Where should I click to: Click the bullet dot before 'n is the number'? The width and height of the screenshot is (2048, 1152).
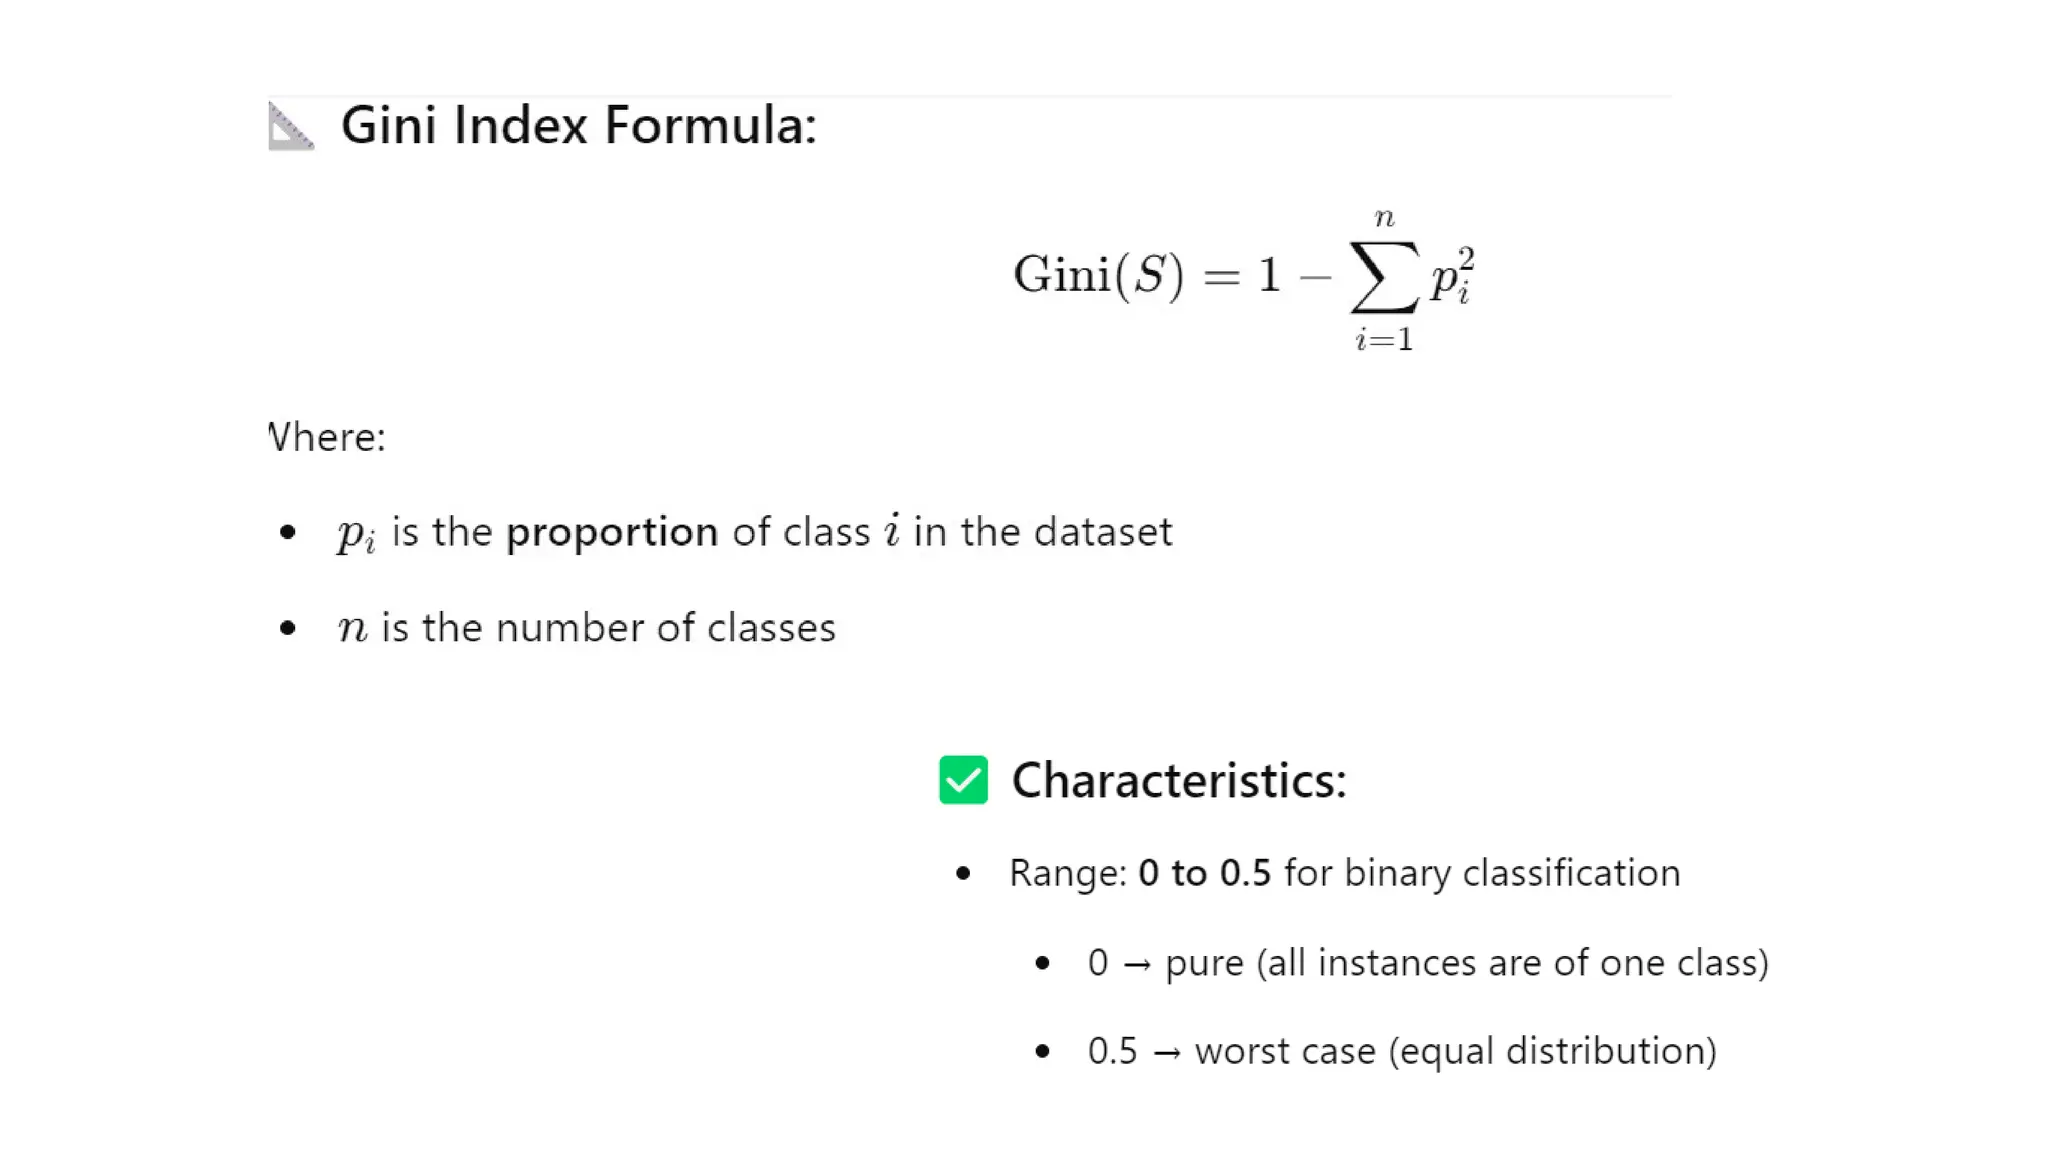[288, 628]
